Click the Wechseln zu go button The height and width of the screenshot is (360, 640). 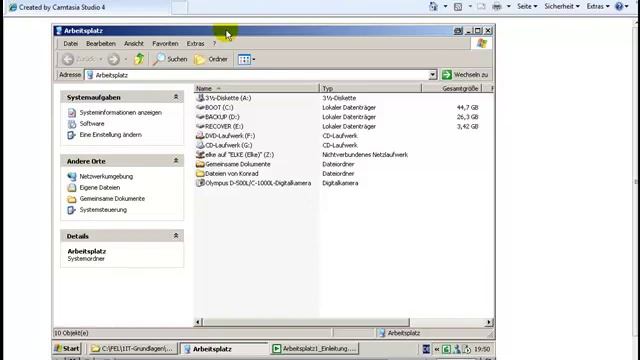(x=465, y=75)
